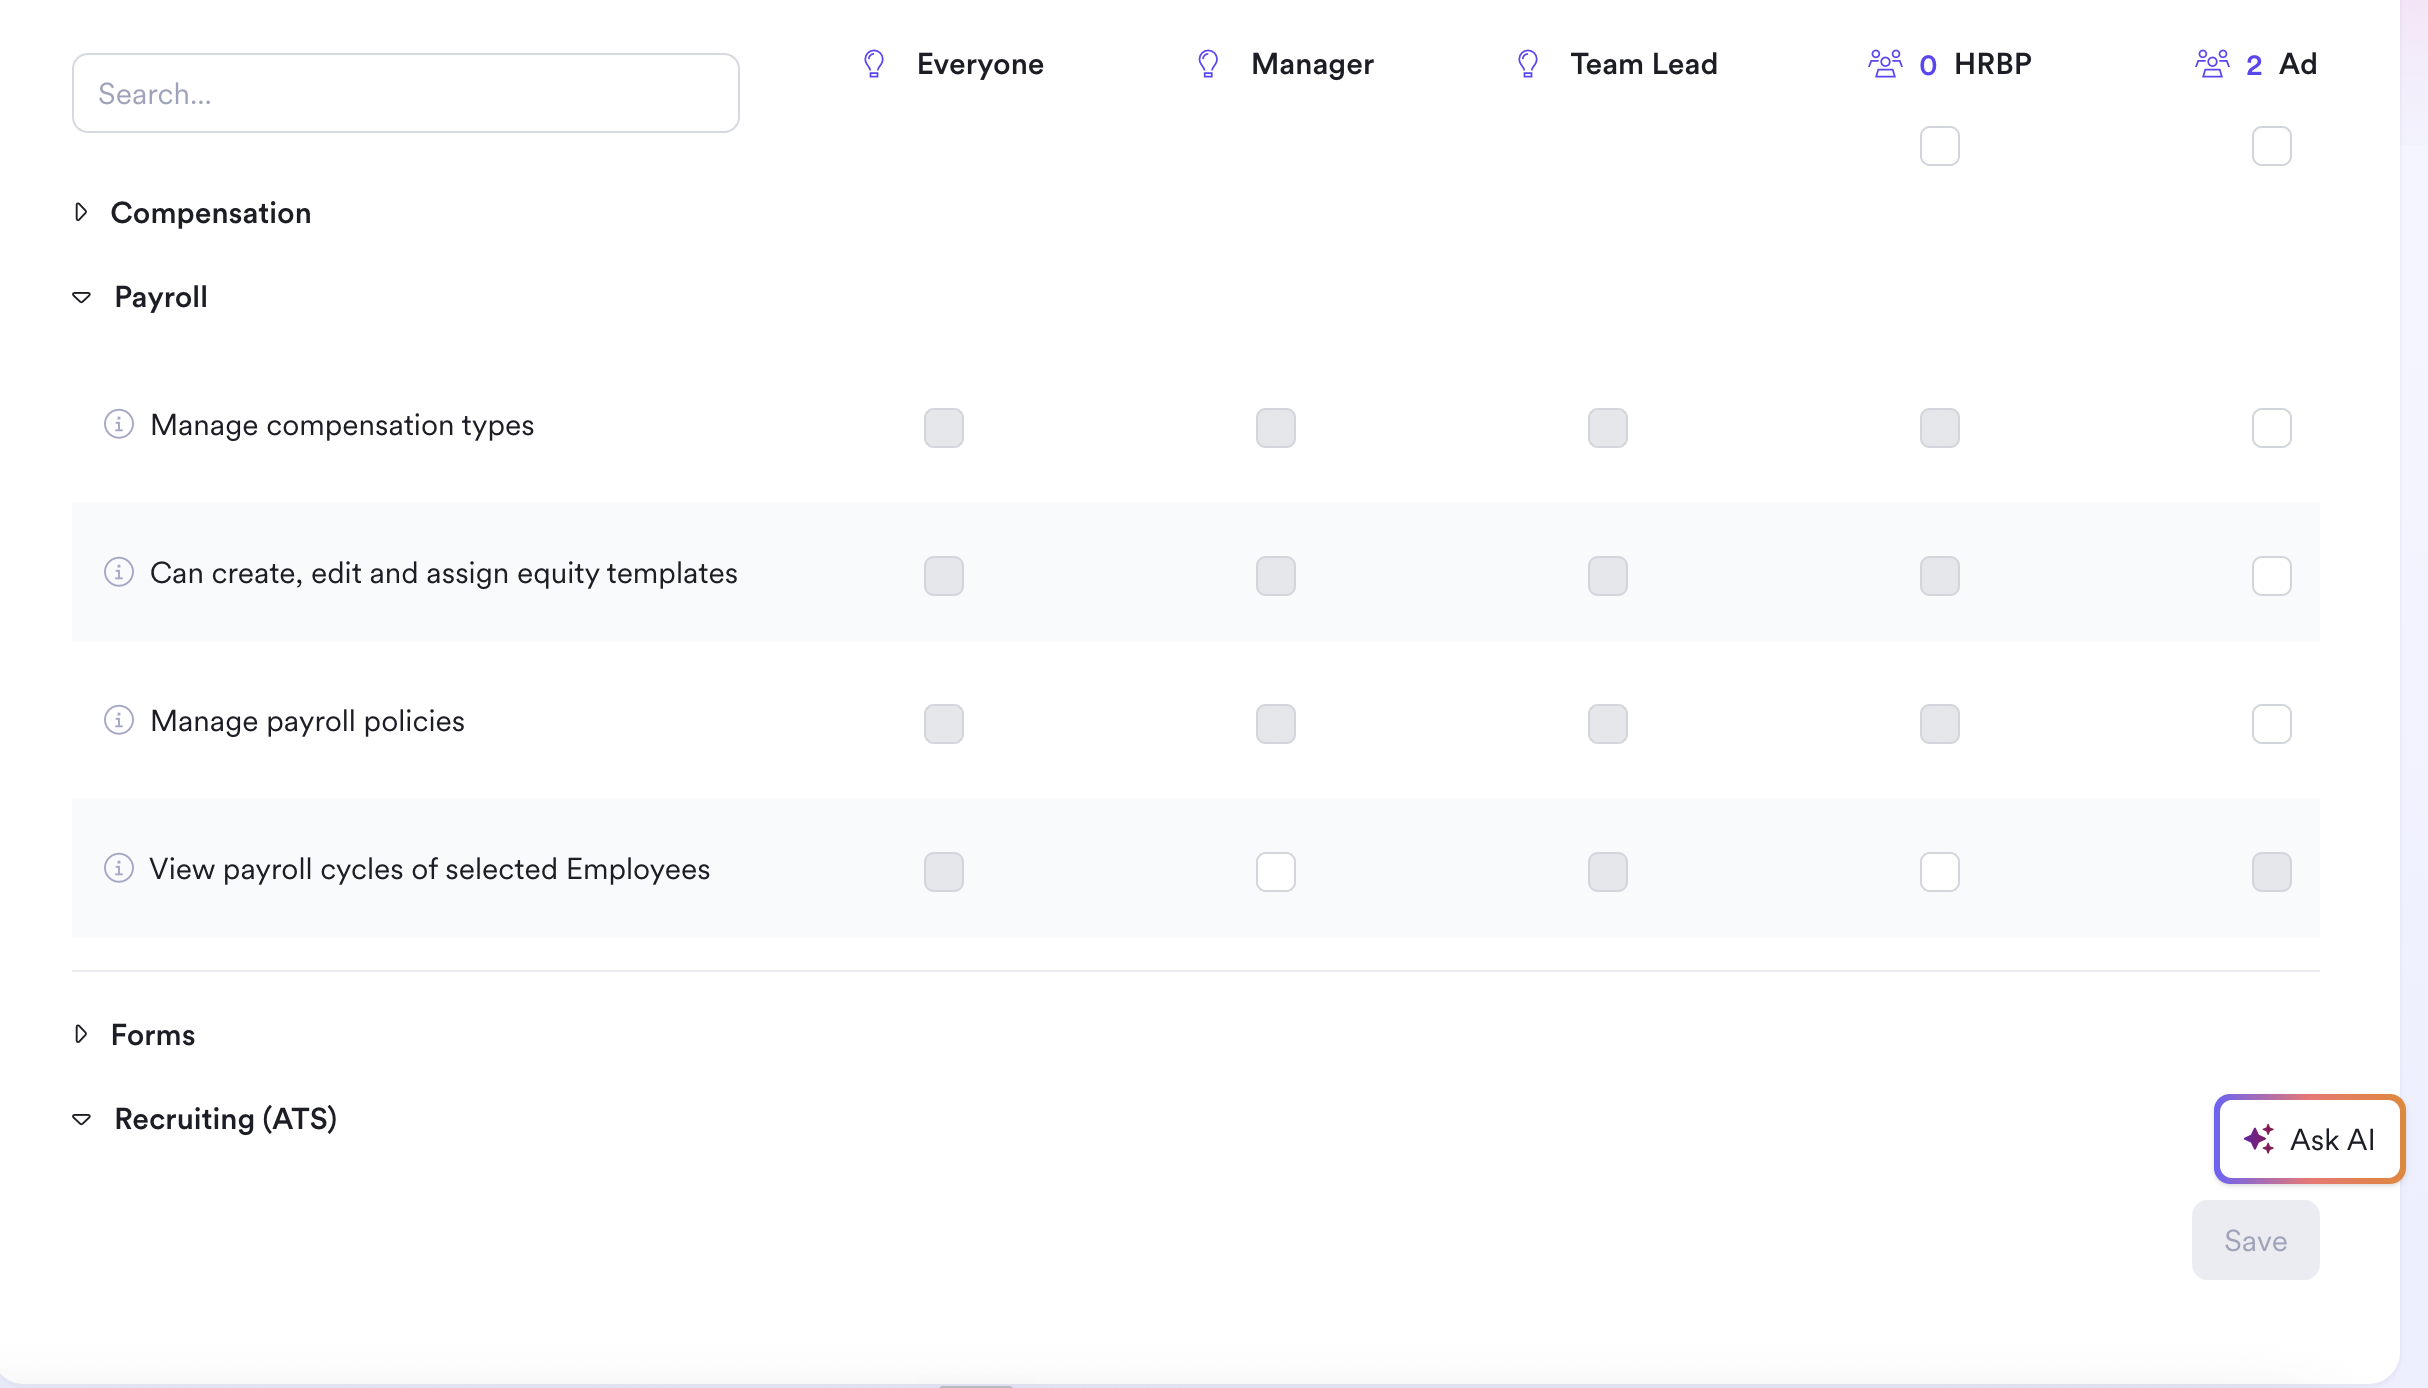Click the Save button
This screenshot has height=1388, width=2428.
tap(2256, 1240)
